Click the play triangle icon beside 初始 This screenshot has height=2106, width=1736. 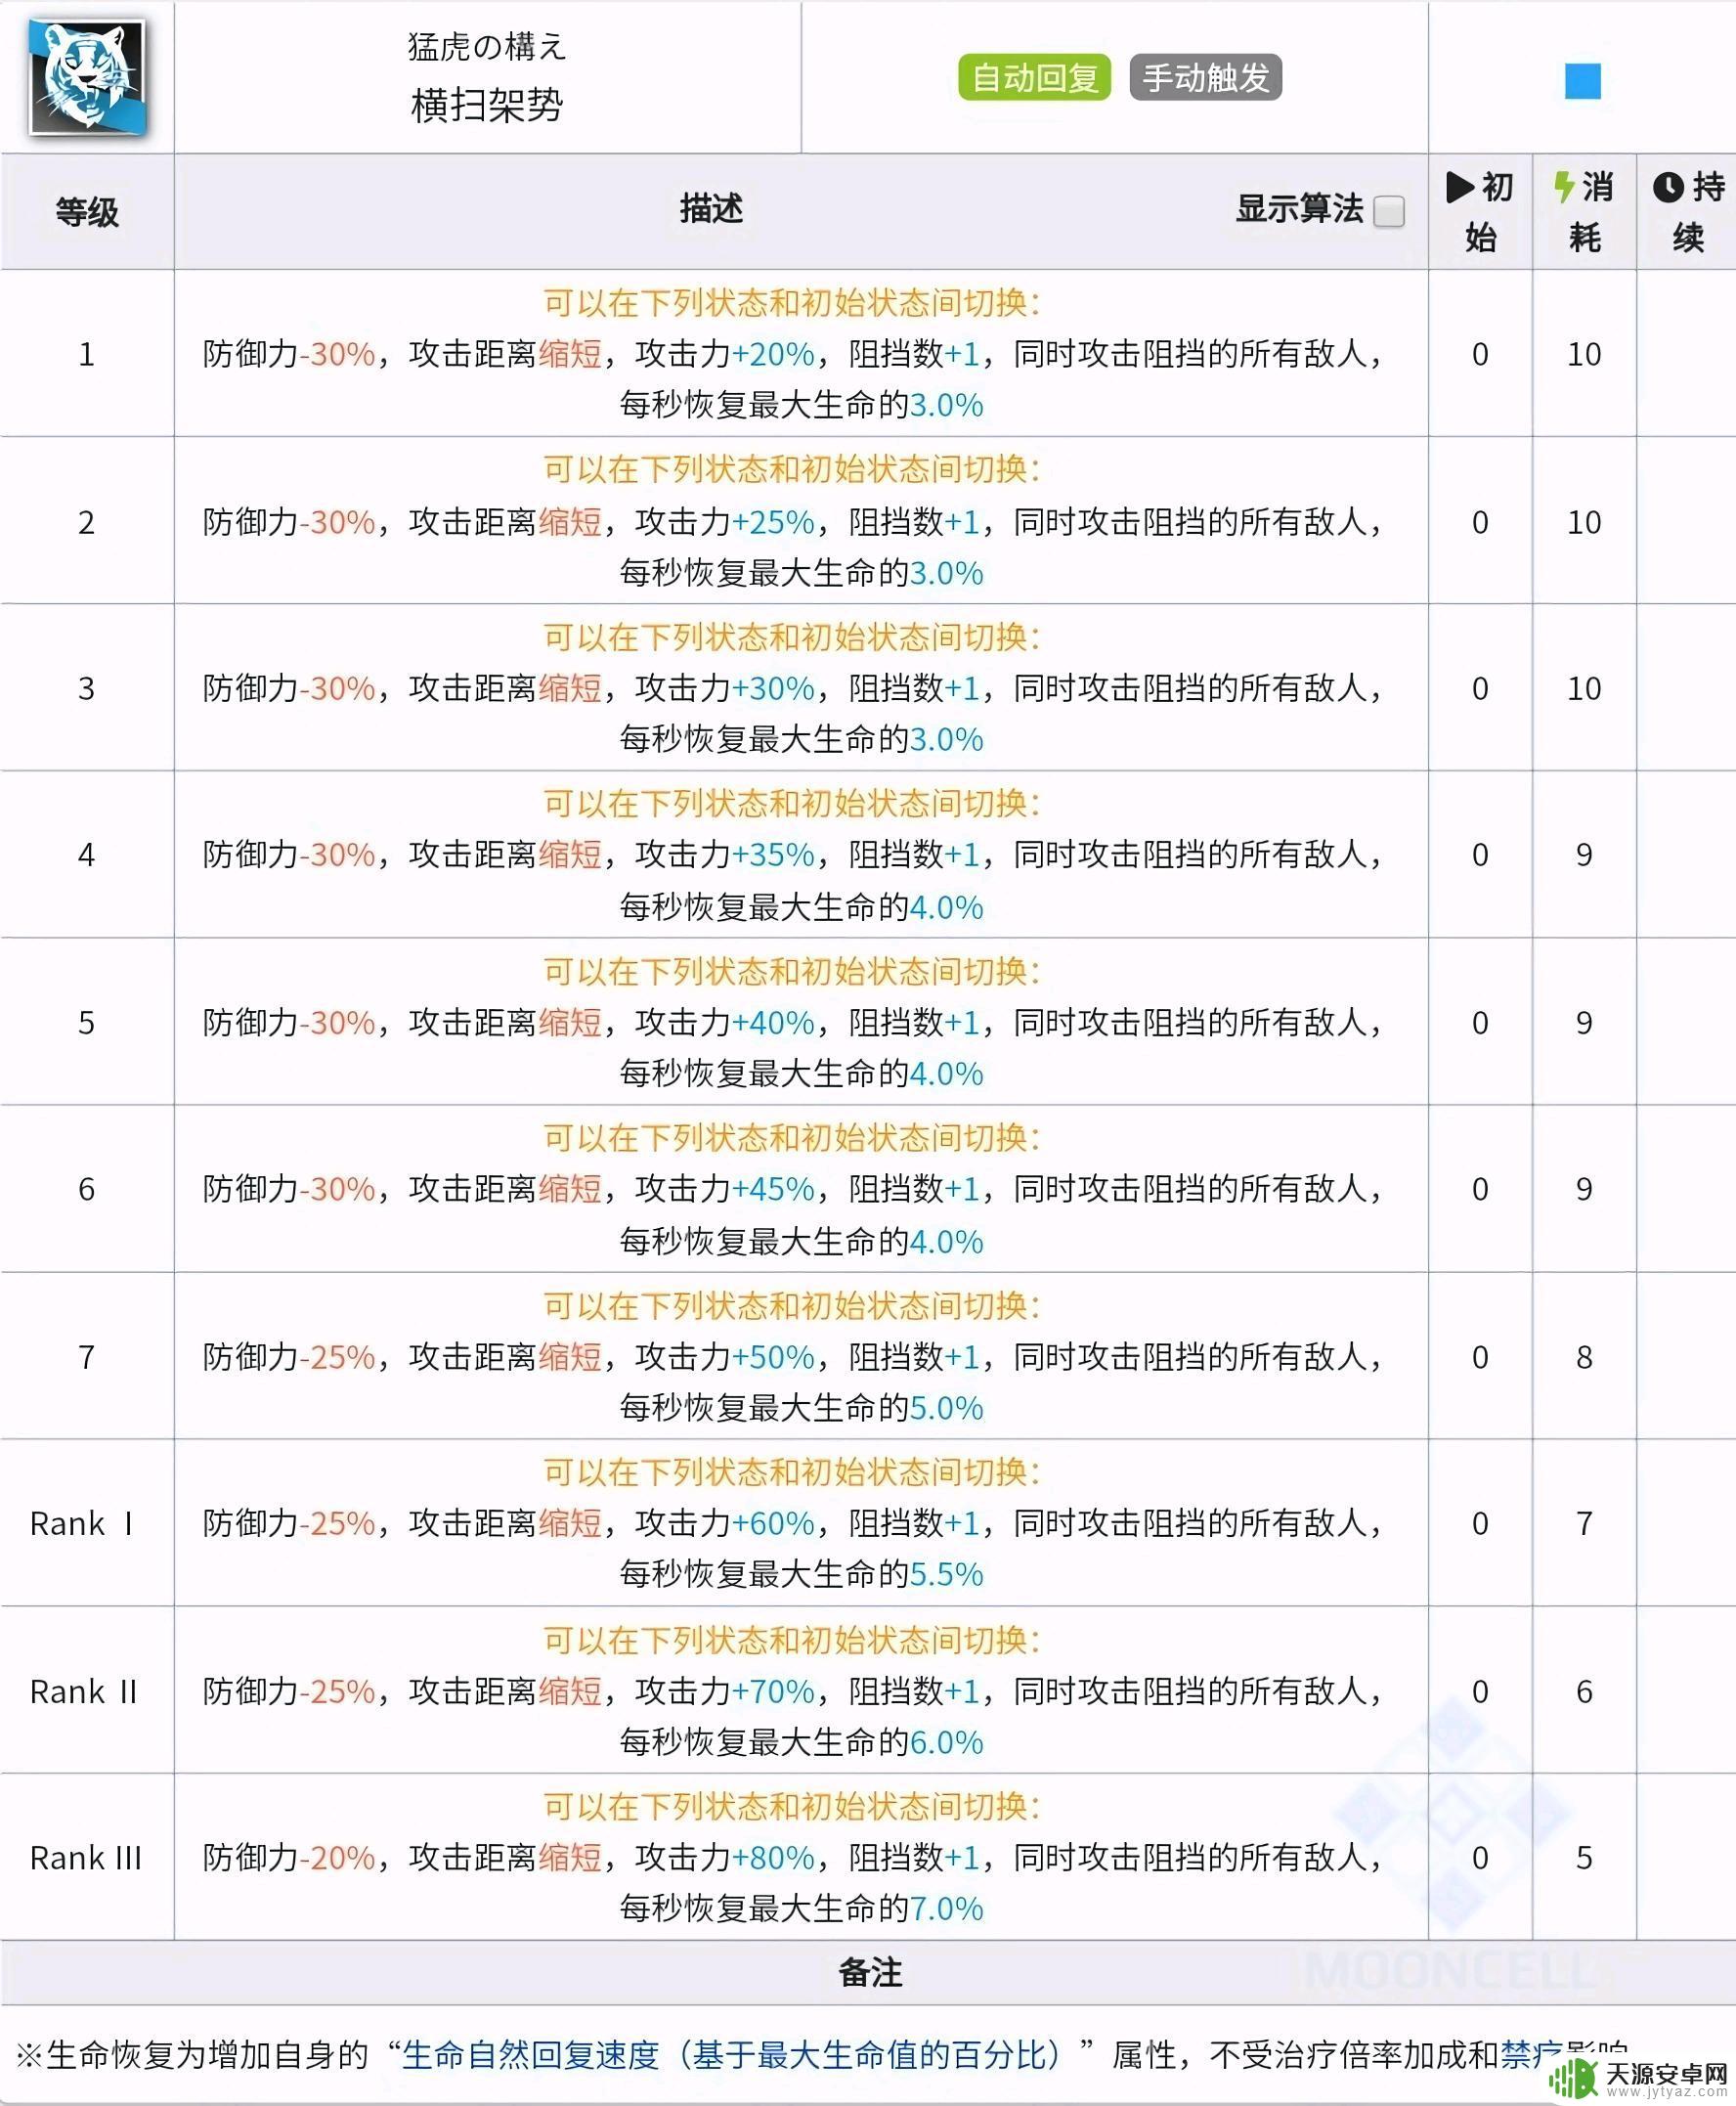click(1459, 187)
